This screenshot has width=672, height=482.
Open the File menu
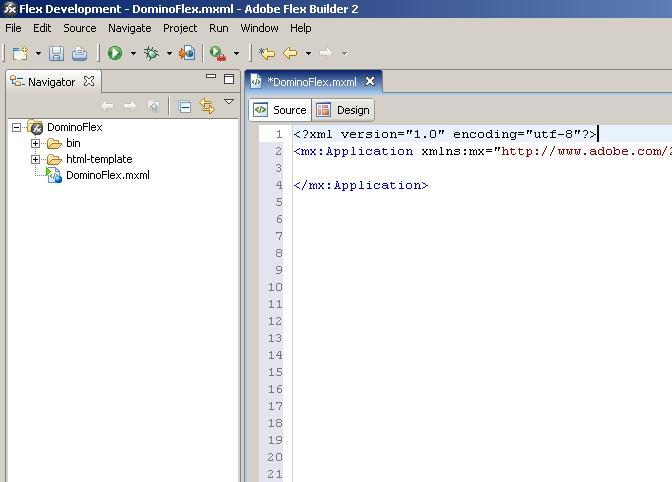click(x=13, y=28)
